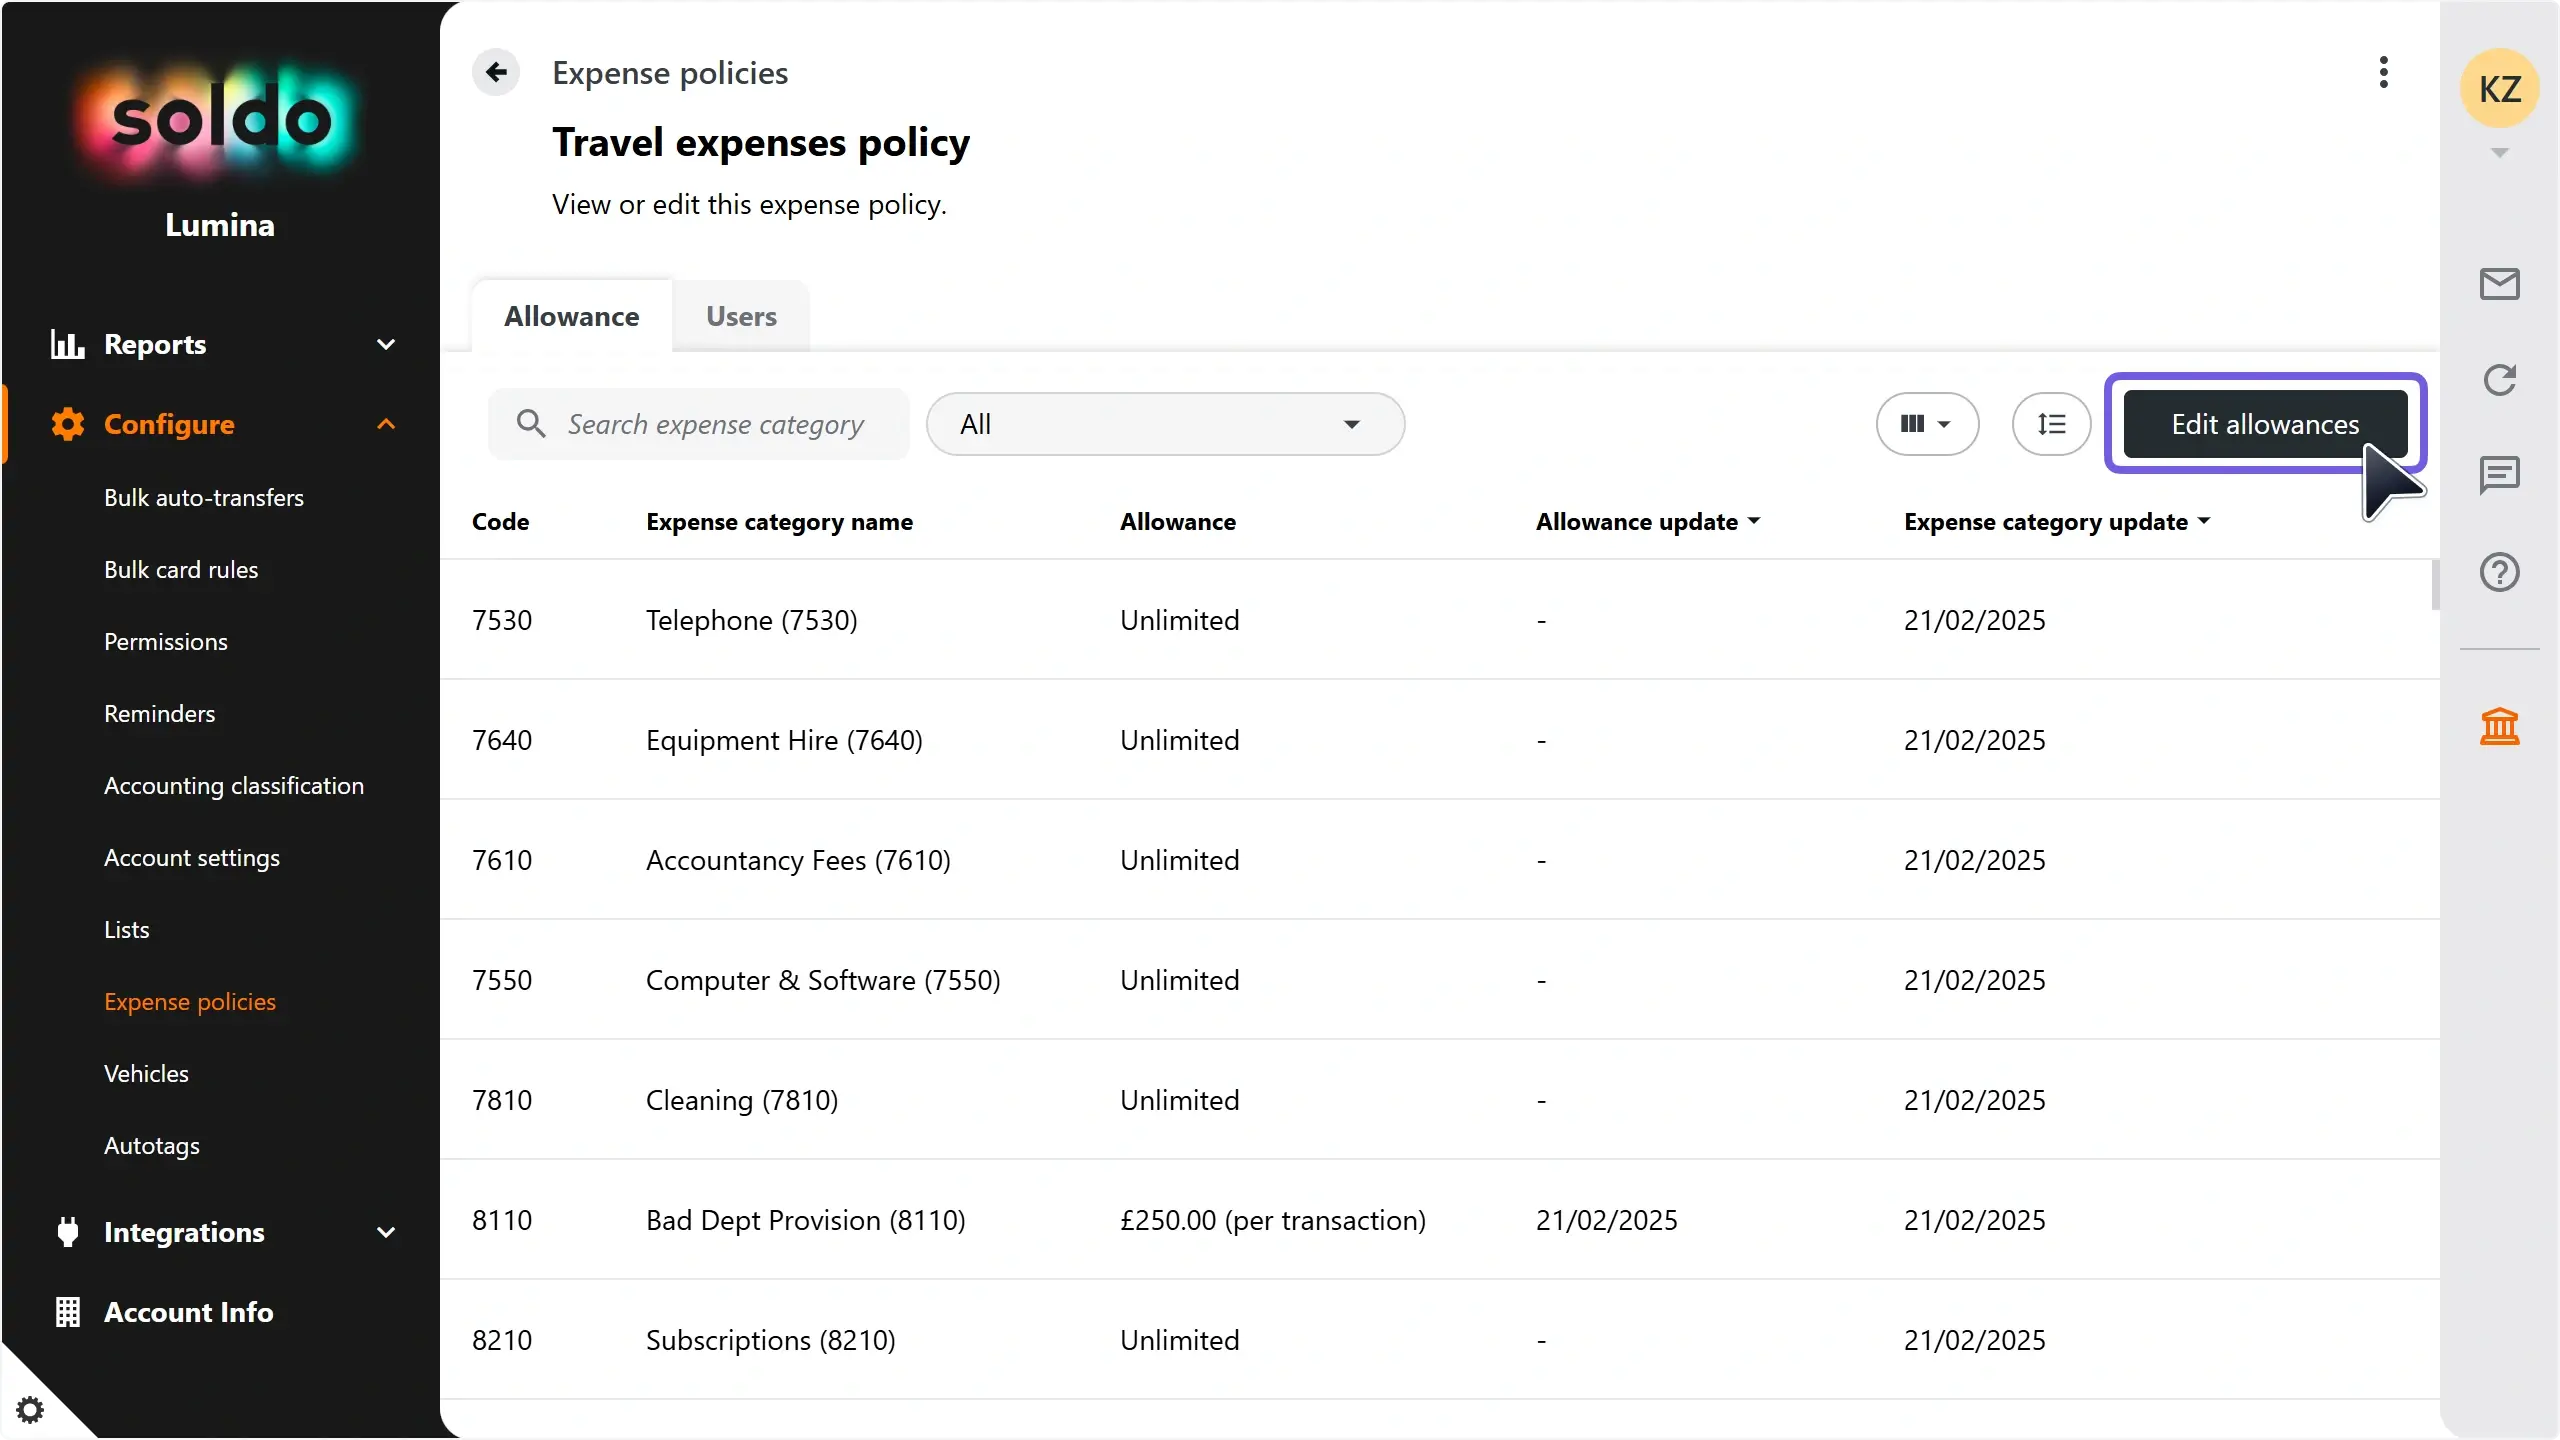Click the Expense category name column header
Image resolution: width=2560 pixels, height=1440 pixels.
[x=779, y=521]
